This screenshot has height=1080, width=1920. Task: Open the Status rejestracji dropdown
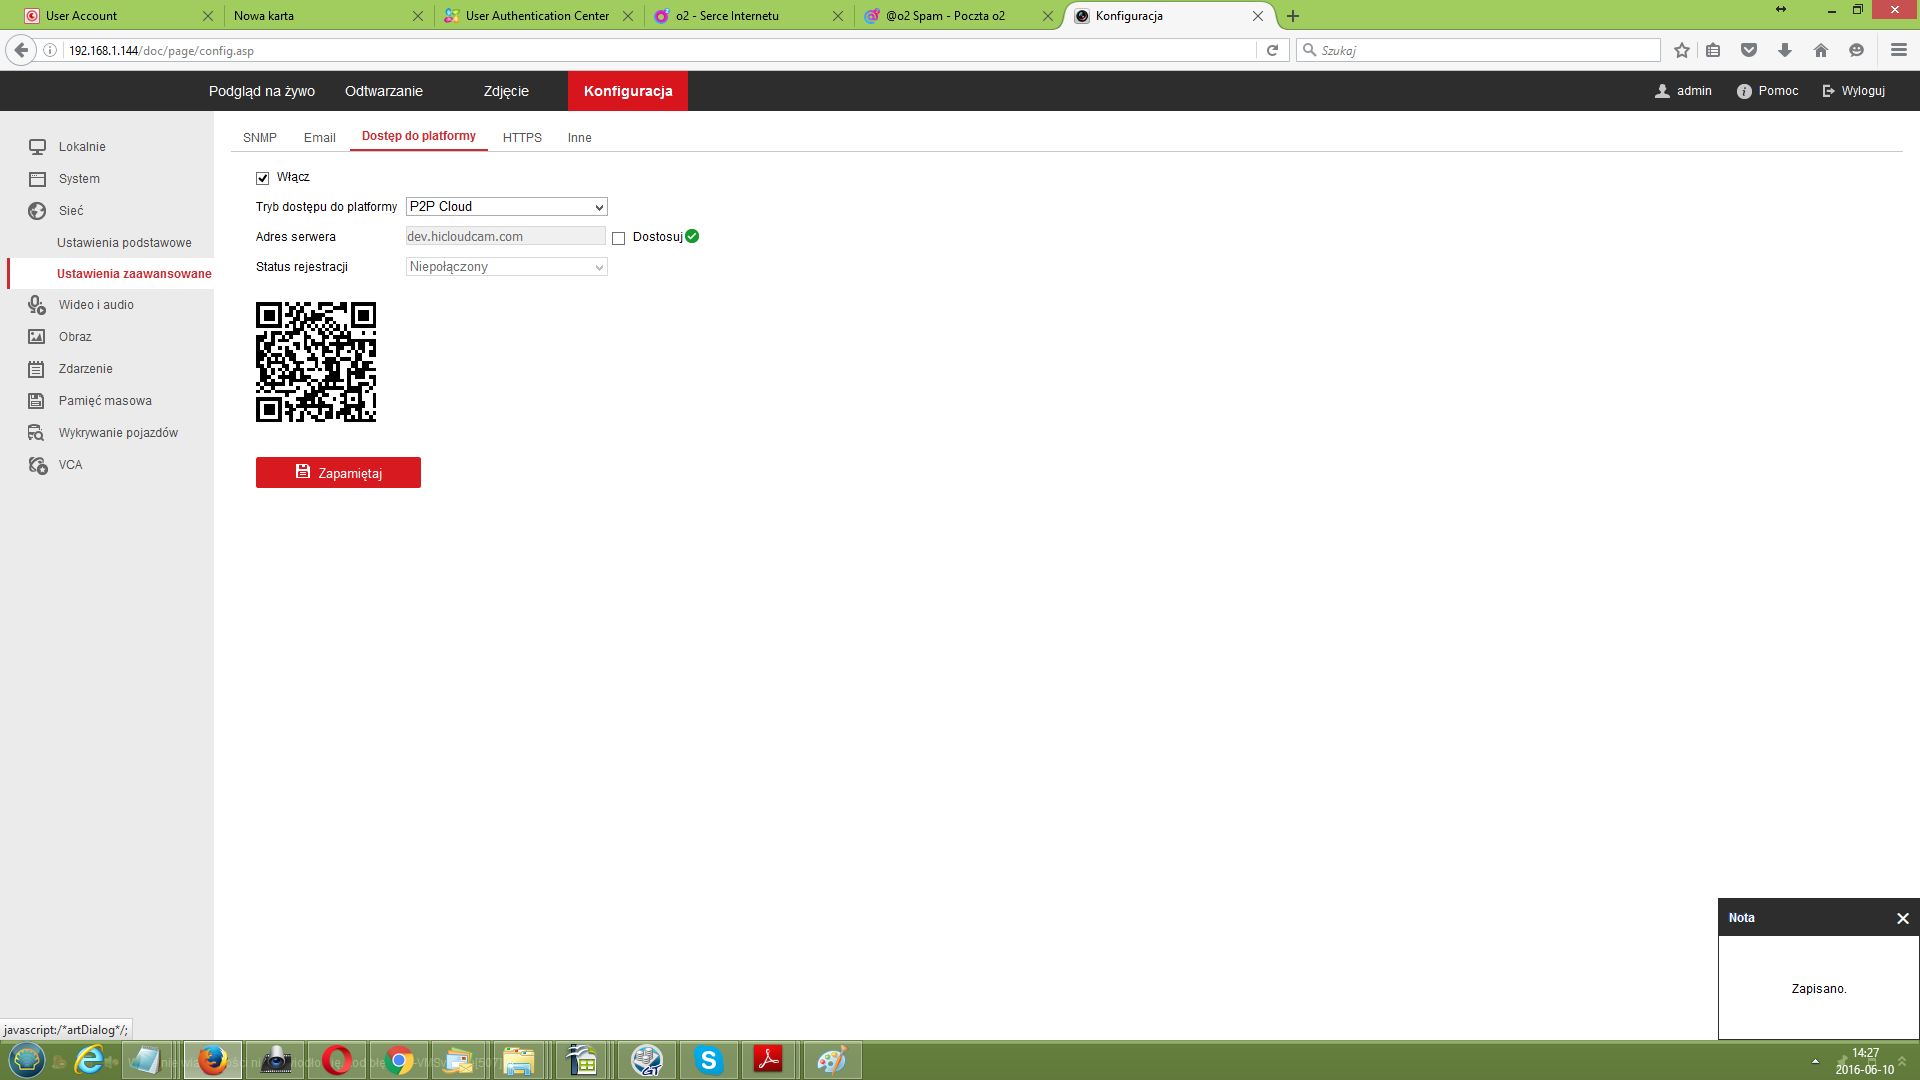tap(507, 267)
